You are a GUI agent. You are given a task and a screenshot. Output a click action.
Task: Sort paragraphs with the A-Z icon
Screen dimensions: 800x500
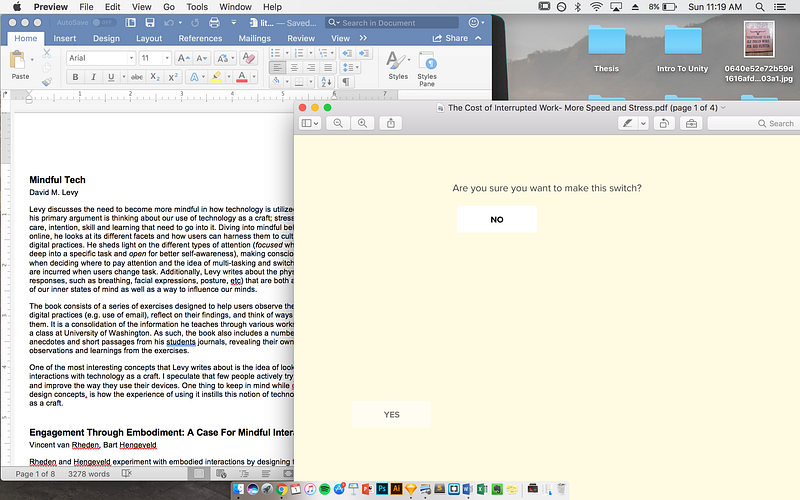[326, 82]
